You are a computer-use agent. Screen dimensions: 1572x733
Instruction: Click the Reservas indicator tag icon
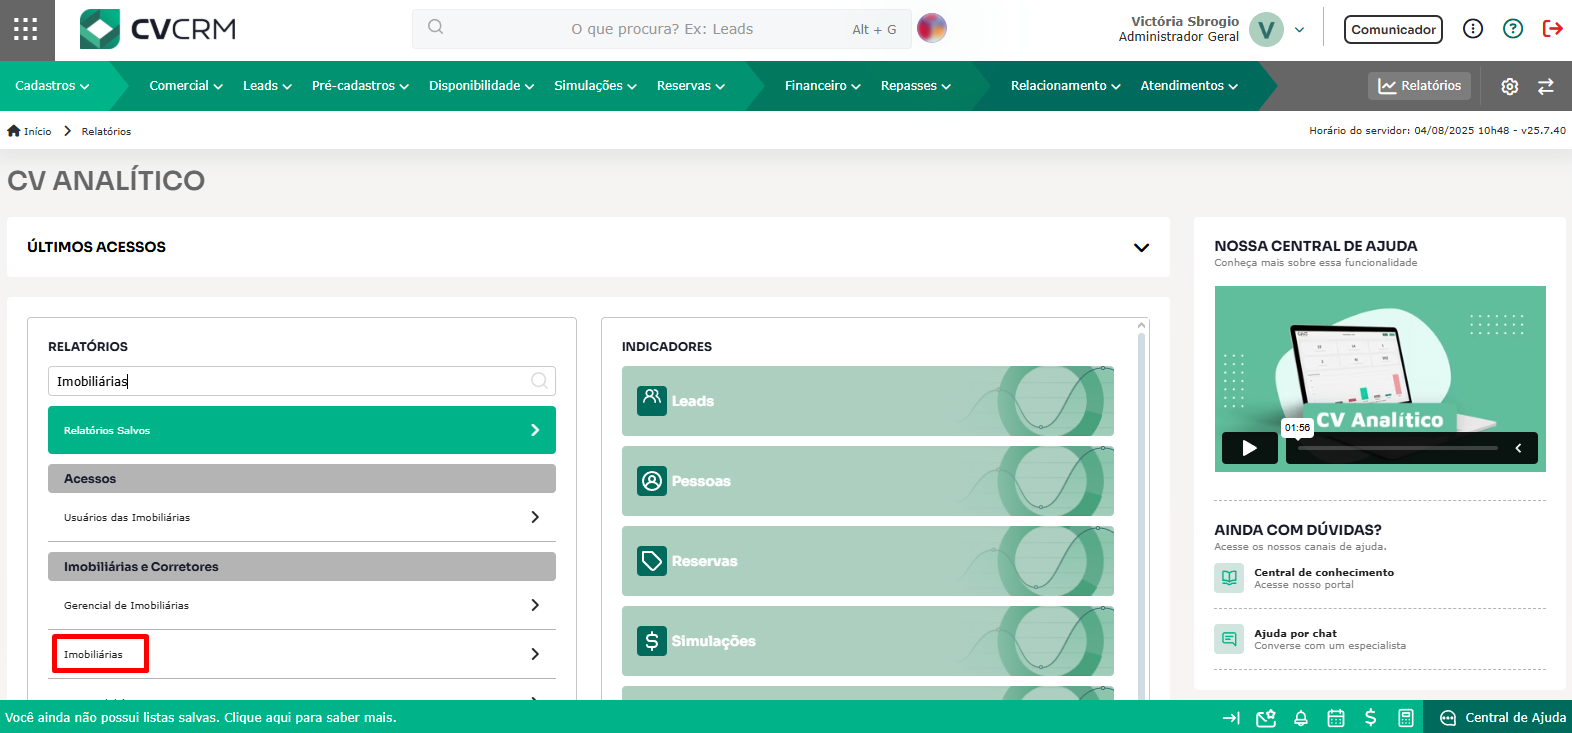point(652,561)
